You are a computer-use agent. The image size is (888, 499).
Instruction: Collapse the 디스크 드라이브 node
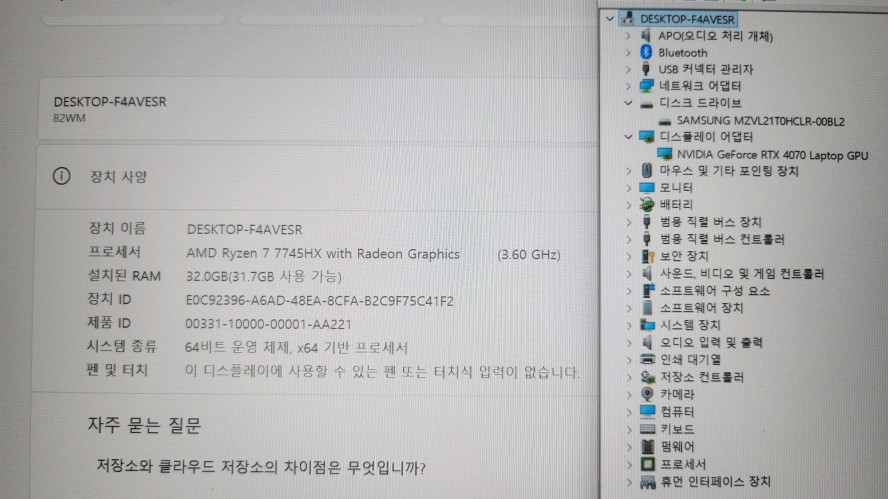pos(628,103)
